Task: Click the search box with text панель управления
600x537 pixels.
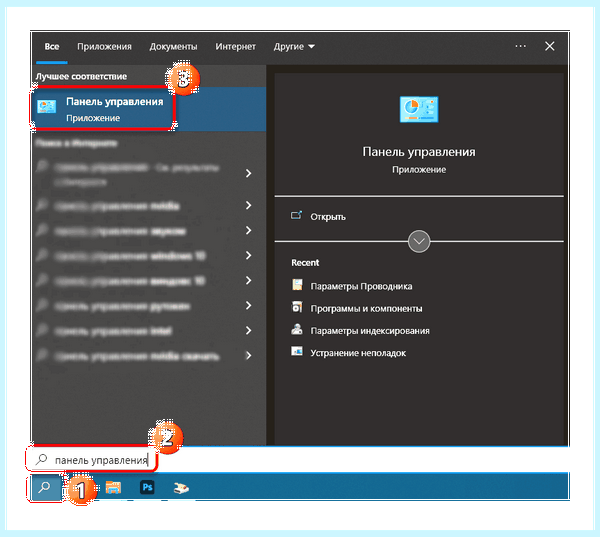Action: click(92, 460)
